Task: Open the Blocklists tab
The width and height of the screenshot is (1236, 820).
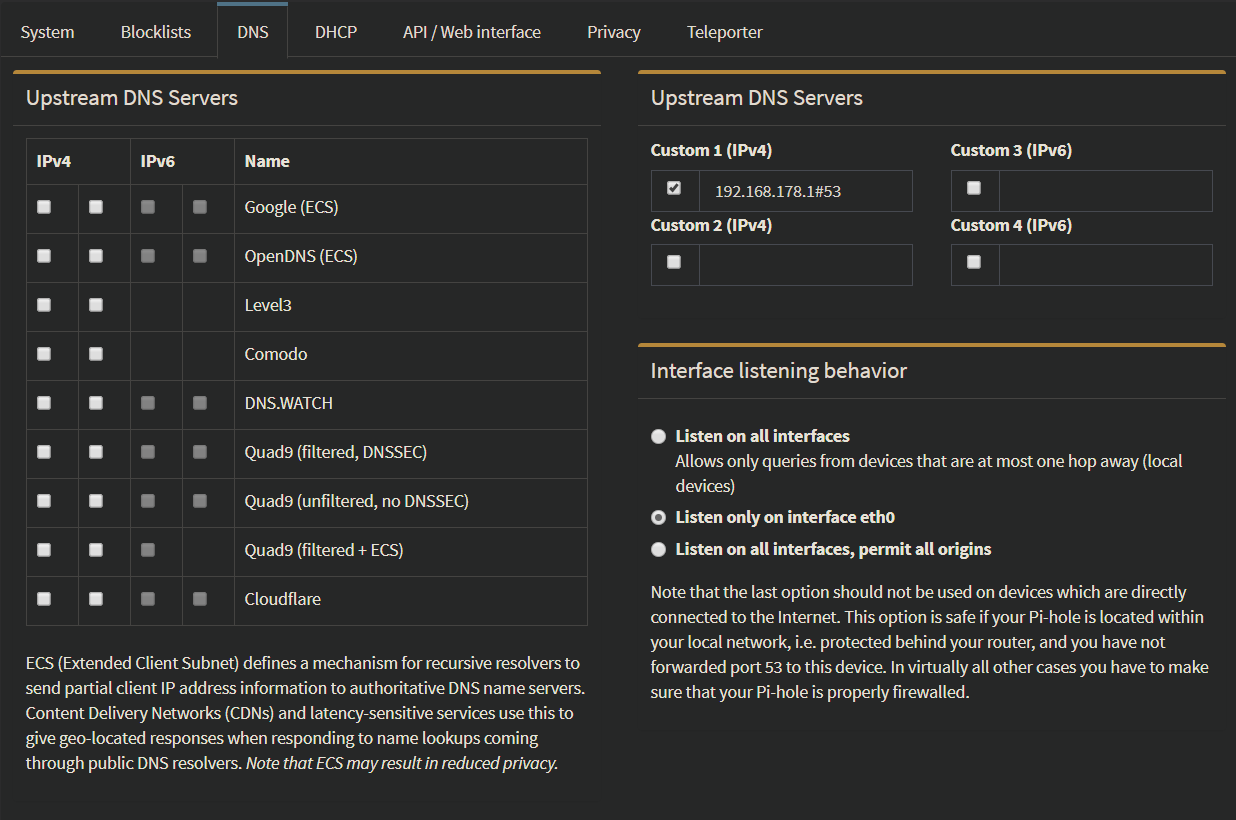Action: (156, 32)
